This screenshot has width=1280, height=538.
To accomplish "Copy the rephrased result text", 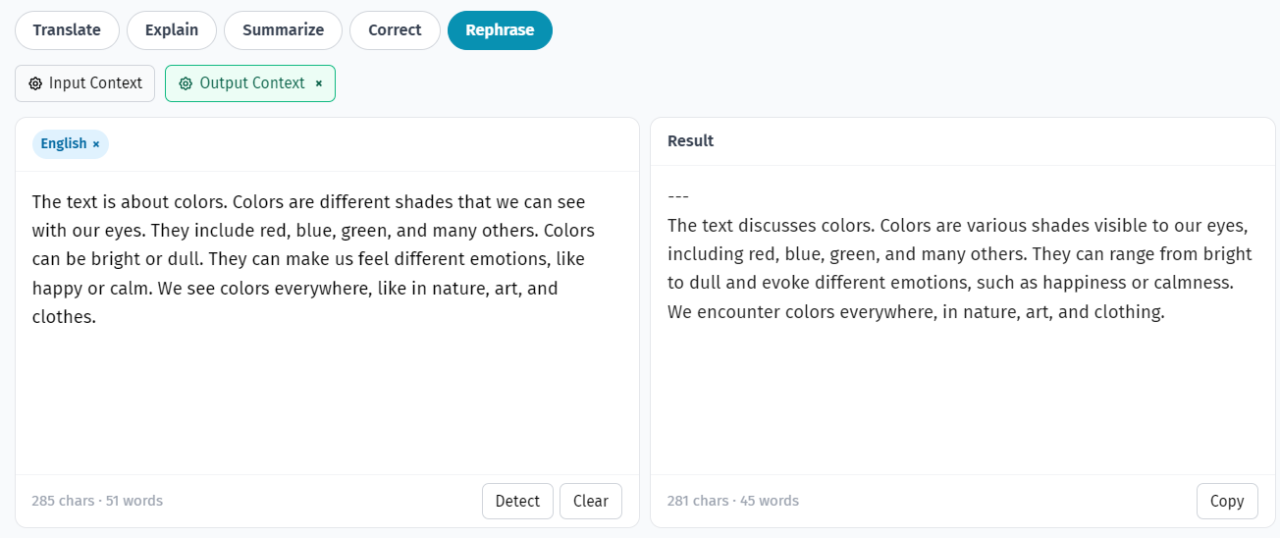I will point(1226,501).
